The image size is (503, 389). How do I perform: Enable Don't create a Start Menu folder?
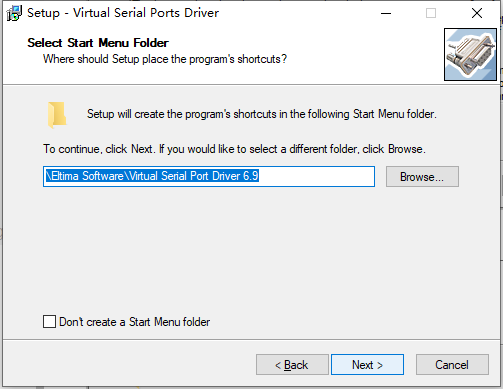click(49, 322)
